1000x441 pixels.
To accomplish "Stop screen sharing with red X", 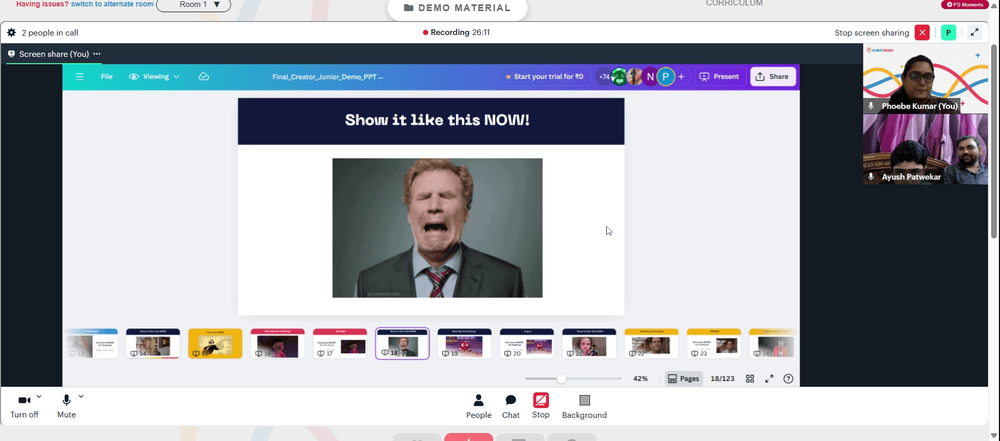I will (x=922, y=33).
